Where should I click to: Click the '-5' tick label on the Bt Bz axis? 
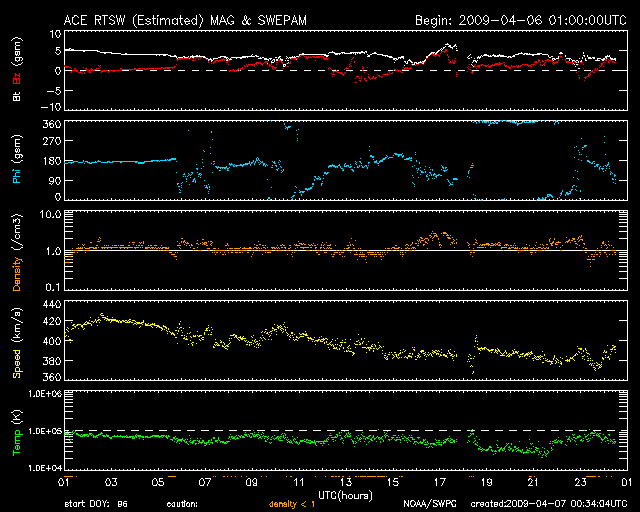pyautogui.click(x=53, y=91)
